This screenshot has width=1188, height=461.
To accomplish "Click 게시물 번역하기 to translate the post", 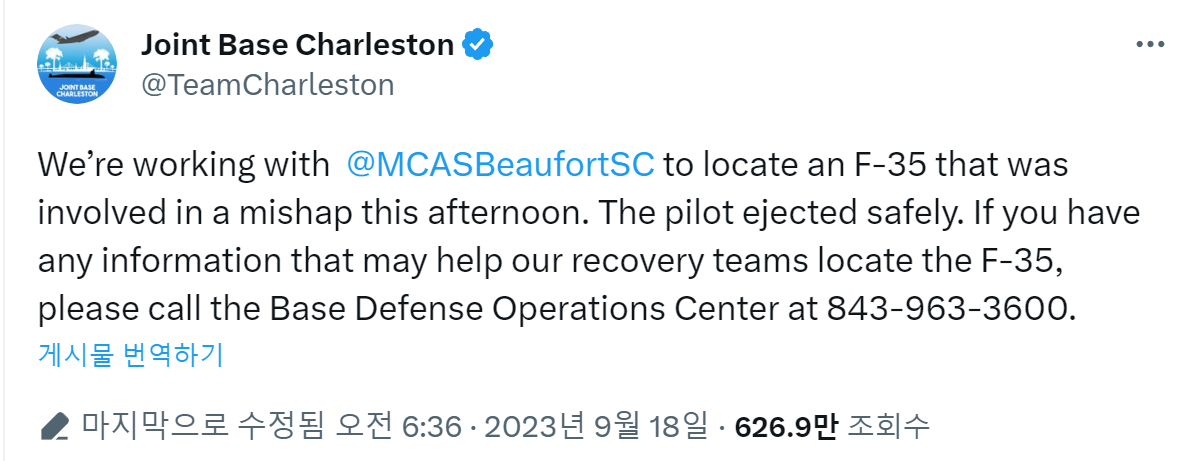I will tap(130, 354).
